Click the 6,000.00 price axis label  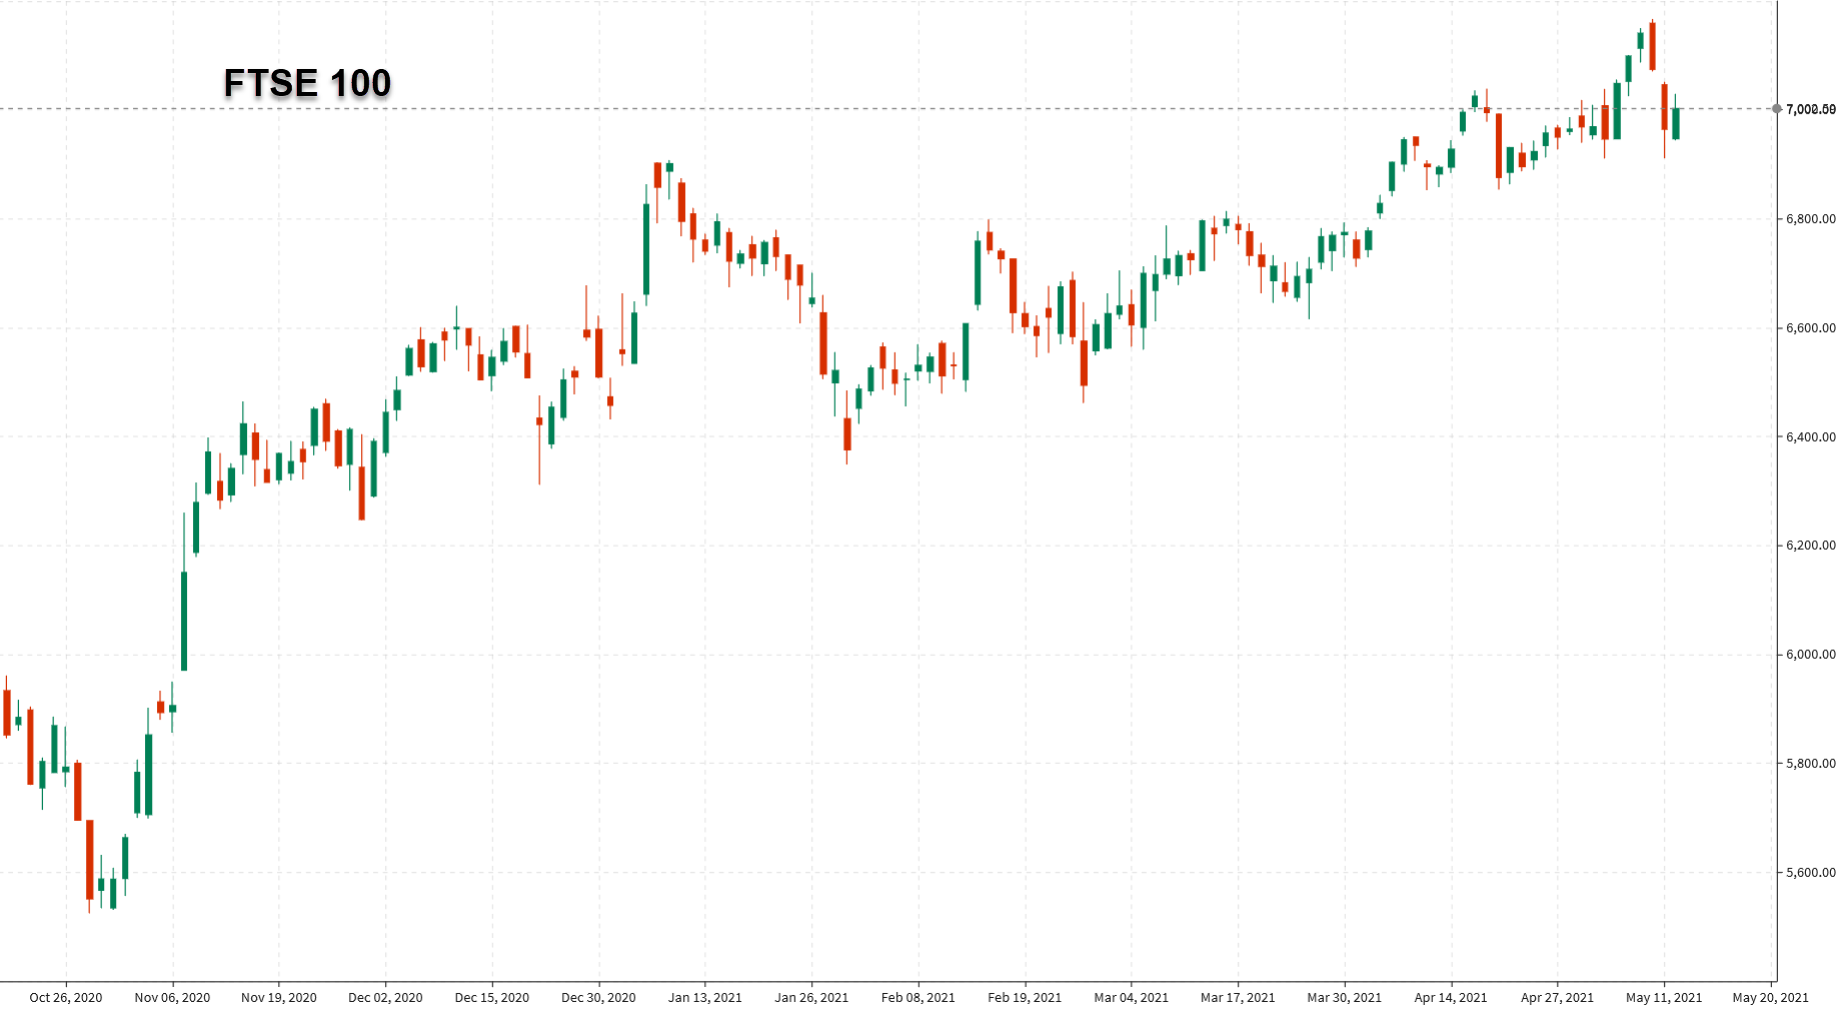(1811, 655)
